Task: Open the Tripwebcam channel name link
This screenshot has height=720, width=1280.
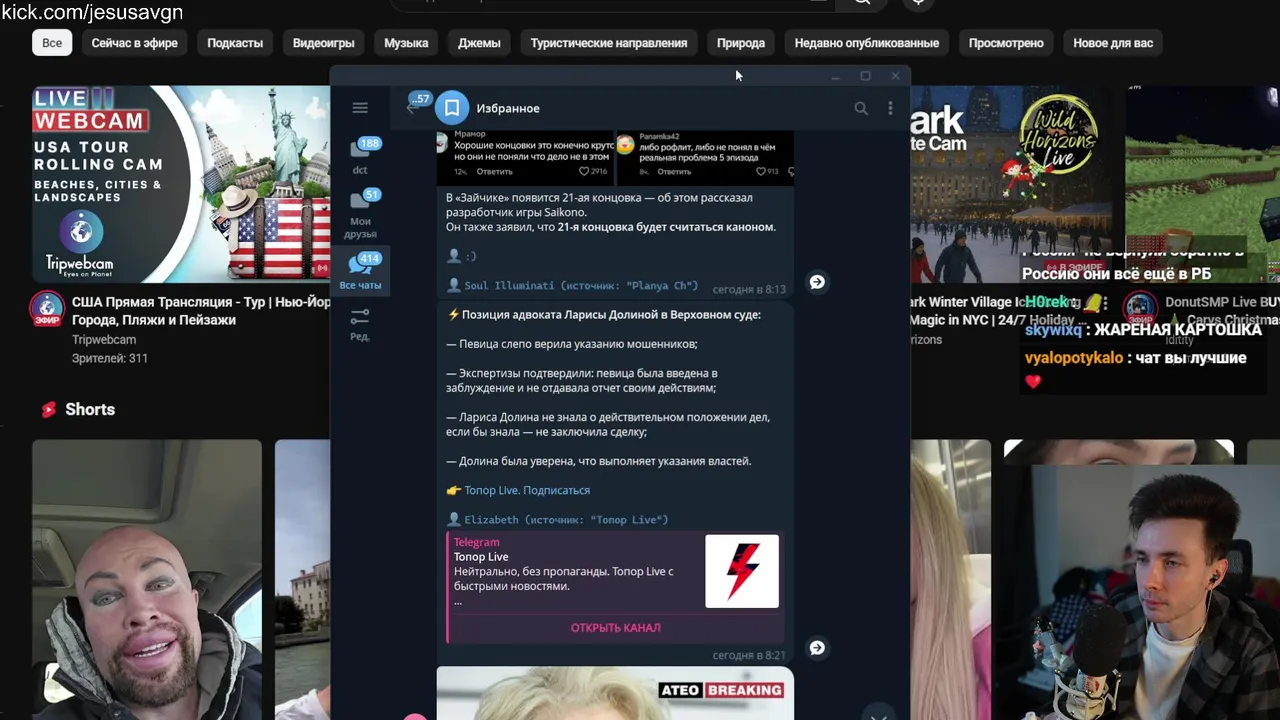Action: click(104, 340)
